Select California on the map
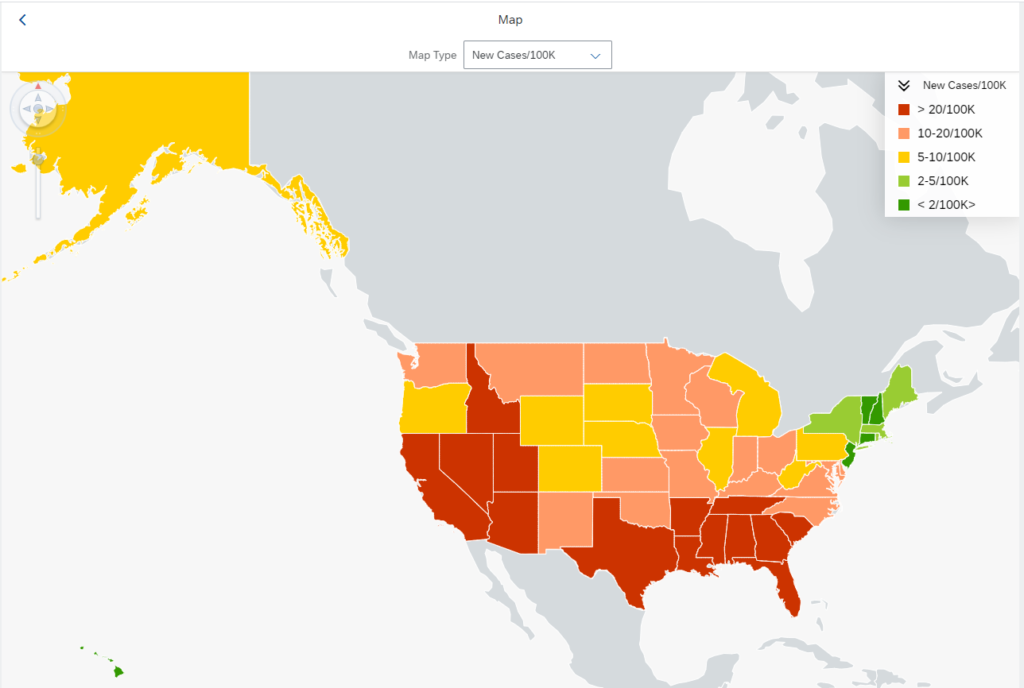The width and height of the screenshot is (1024, 688). [425, 480]
